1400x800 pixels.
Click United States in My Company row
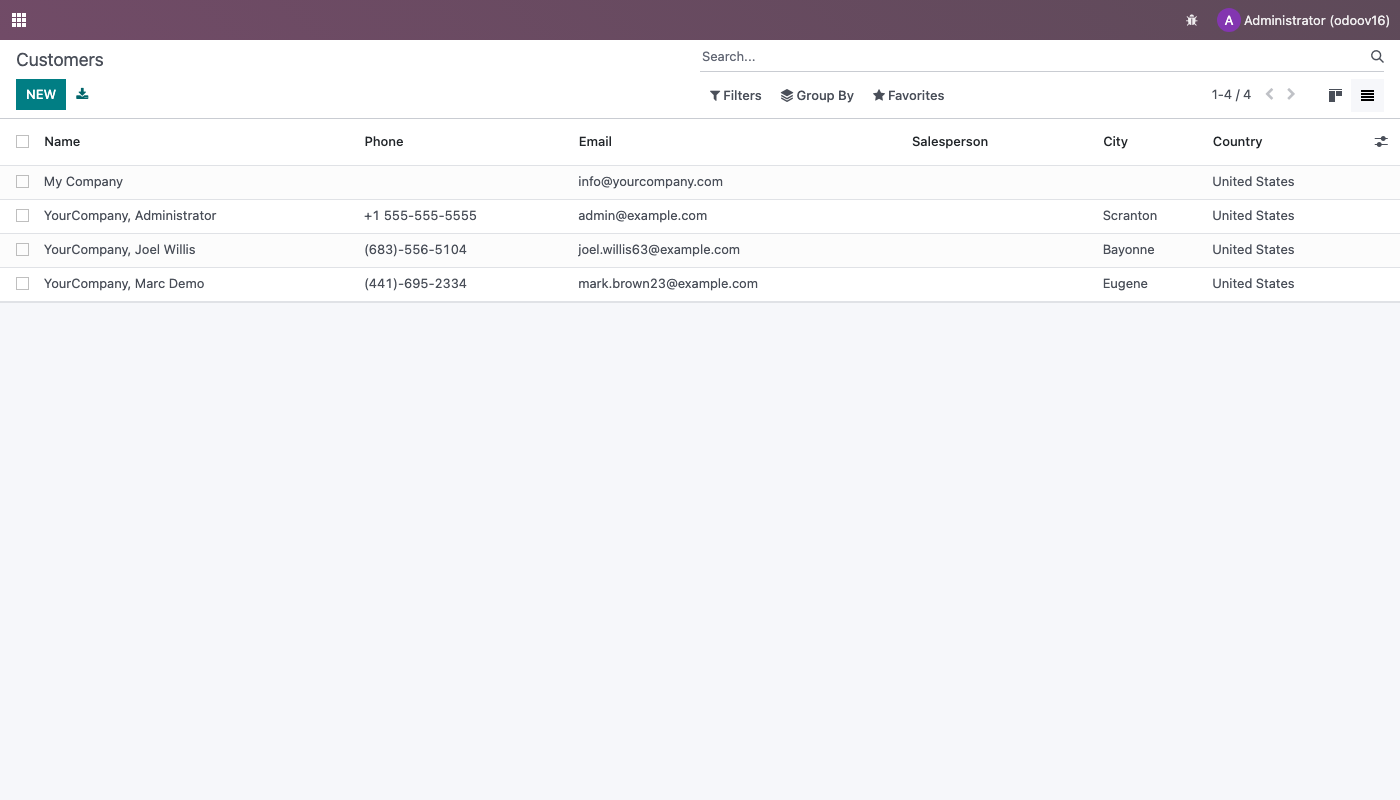[1253, 182]
